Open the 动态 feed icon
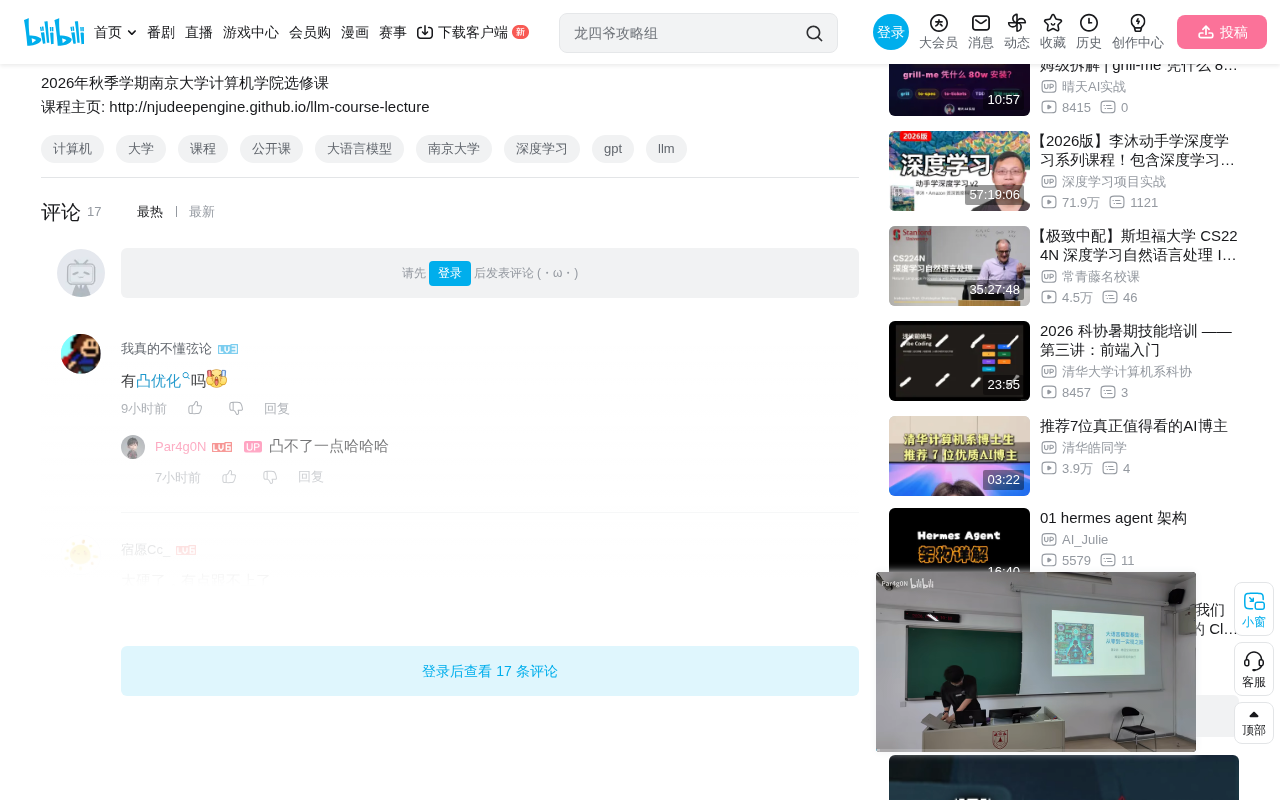The width and height of the screenshot is (1280, 800). [1017, 32]
